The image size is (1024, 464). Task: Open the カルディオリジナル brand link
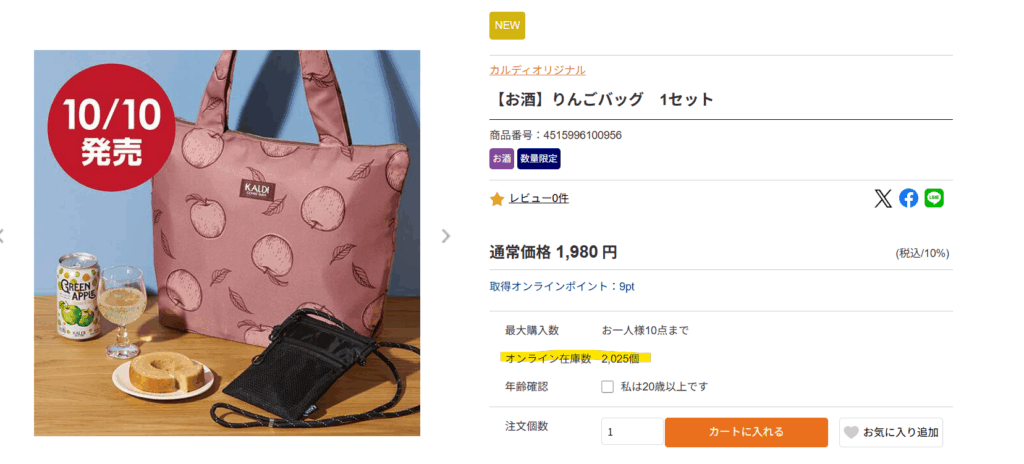pos(537,70)
